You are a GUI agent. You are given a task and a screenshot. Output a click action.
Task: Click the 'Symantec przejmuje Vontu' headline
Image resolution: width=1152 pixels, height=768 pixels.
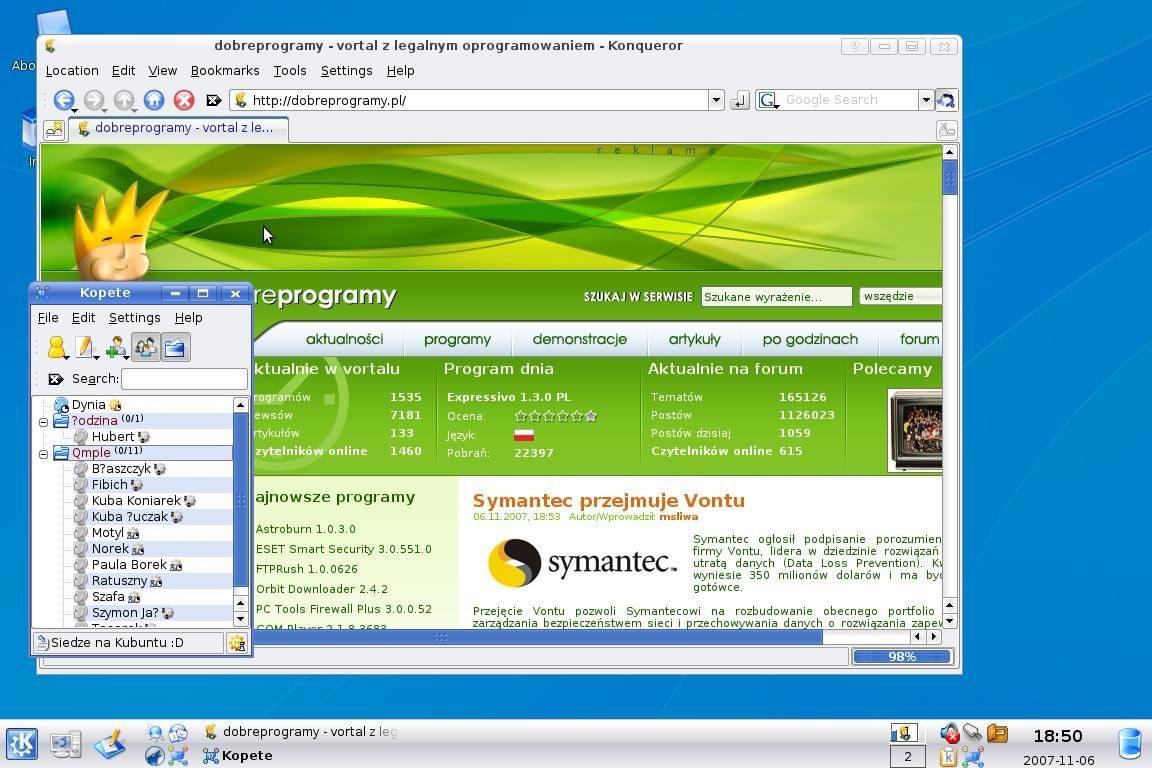coord(608,501)
